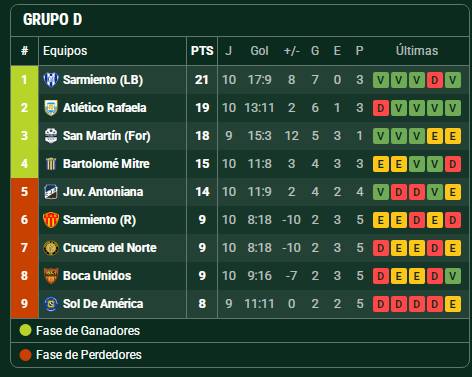Open the Atlético Rafaela team name link
The height and width of the screenshot is (377, 472).
point(104,108)
